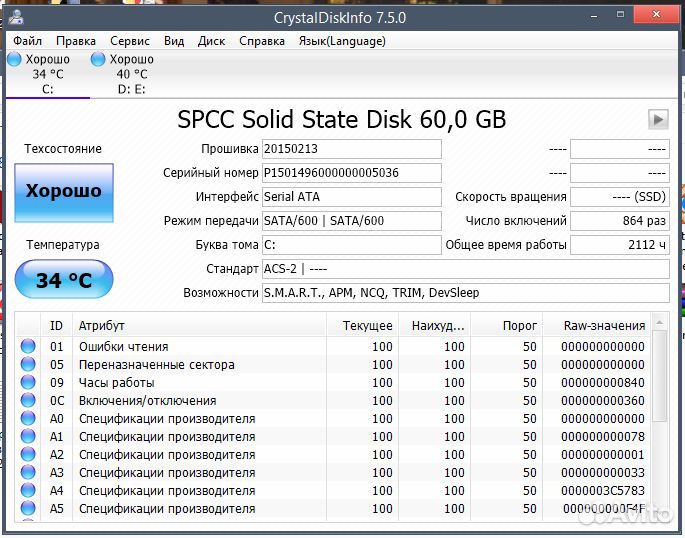Click status orb of row A1
Screen dimensions: 685x538
click(x=28, y=436)
